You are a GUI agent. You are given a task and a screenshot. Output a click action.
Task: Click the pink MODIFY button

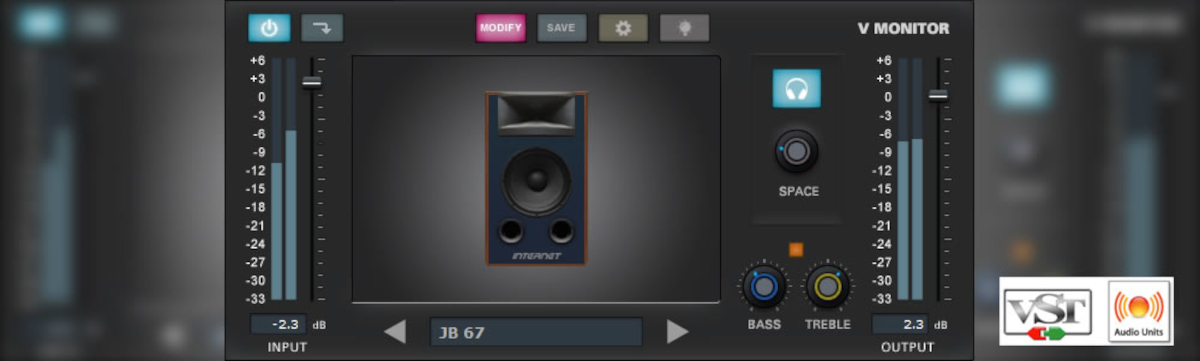click(x=501, y=28)
